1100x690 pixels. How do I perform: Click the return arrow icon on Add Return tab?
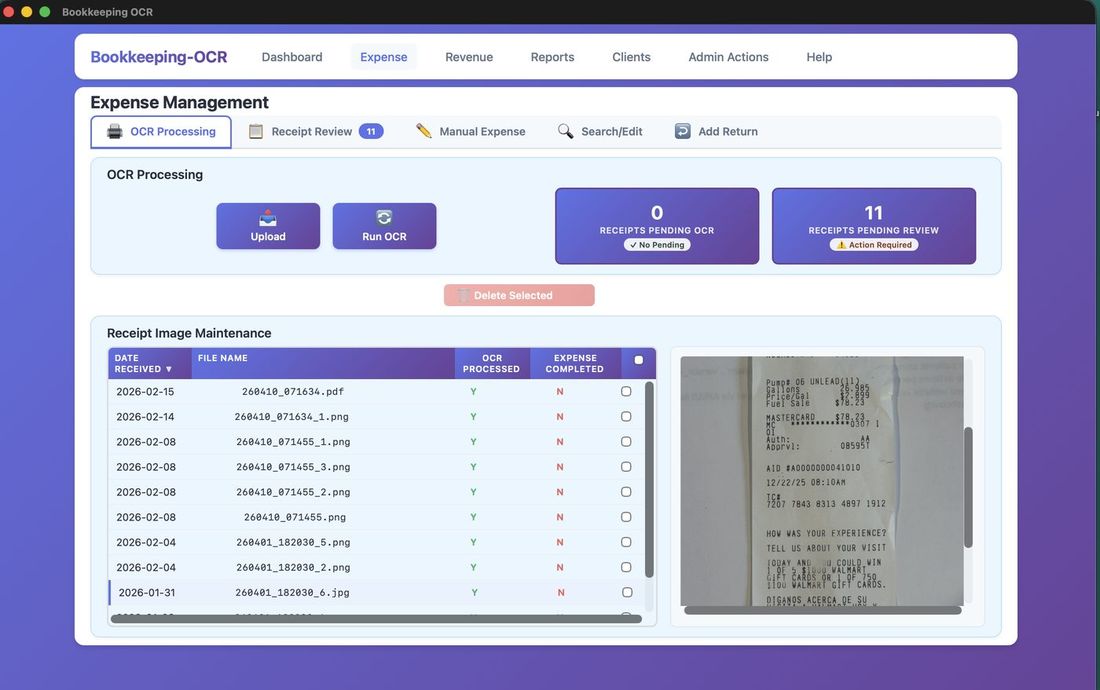coord(681,130)
